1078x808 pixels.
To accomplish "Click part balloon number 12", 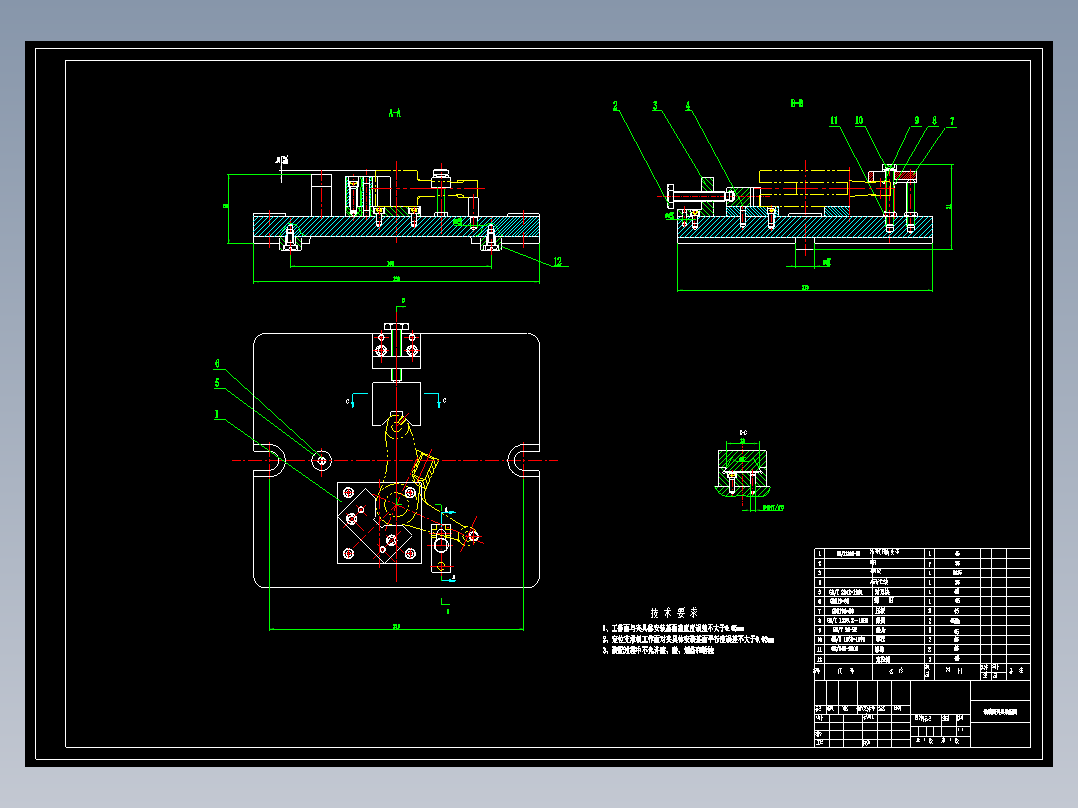I will [558, 261].
